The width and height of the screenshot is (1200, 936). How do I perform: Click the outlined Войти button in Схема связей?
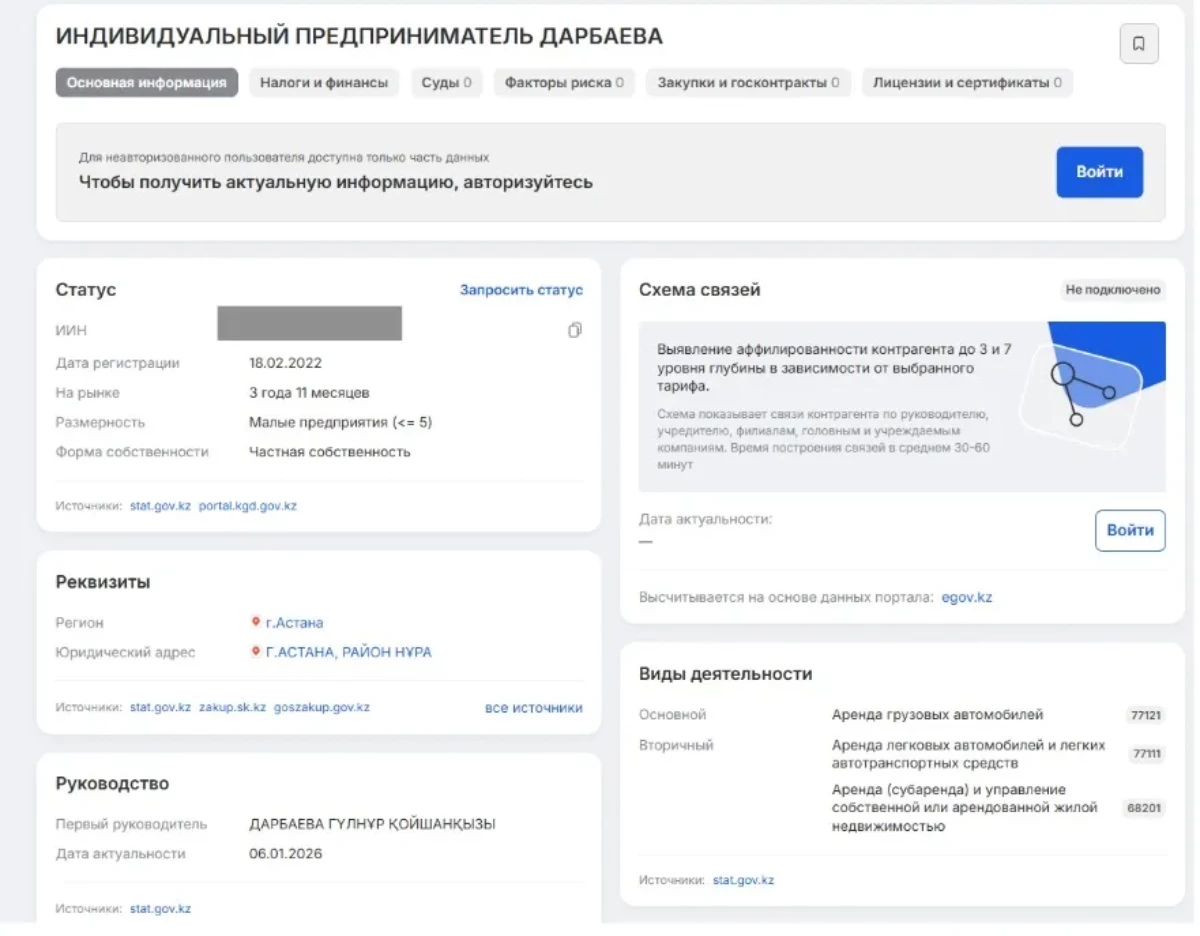pos(1130,530)
